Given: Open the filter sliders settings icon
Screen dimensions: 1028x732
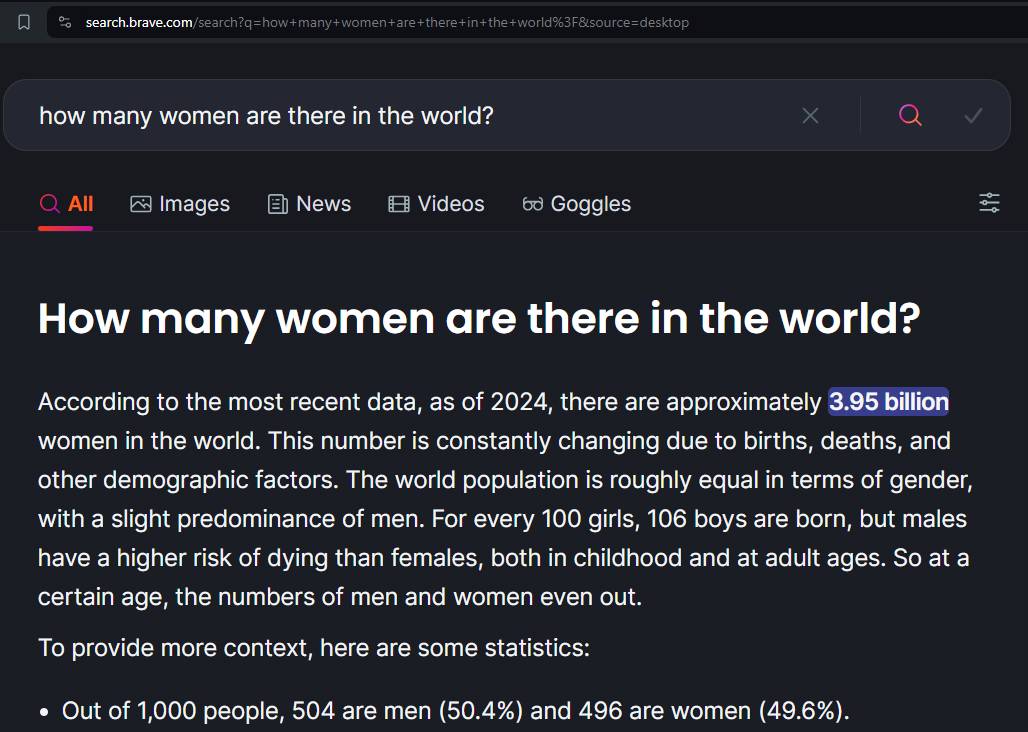Looking at the screenshot, I should [989, 204].
